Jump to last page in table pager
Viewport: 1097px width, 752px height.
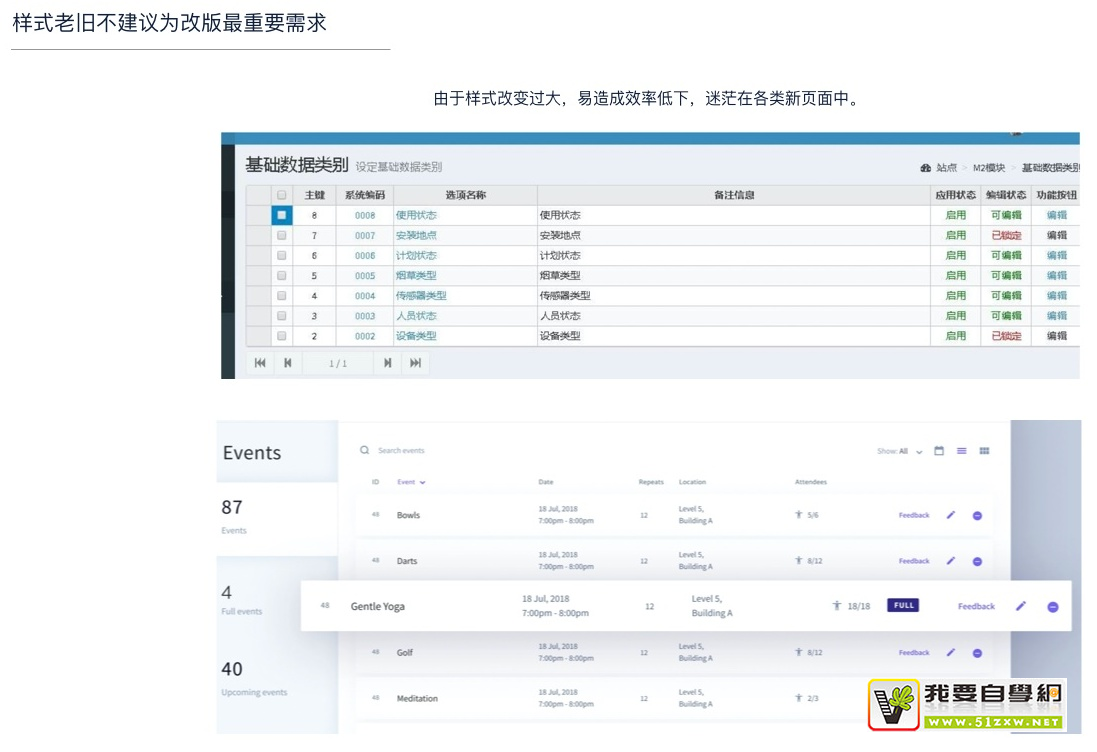pos(415,363)
